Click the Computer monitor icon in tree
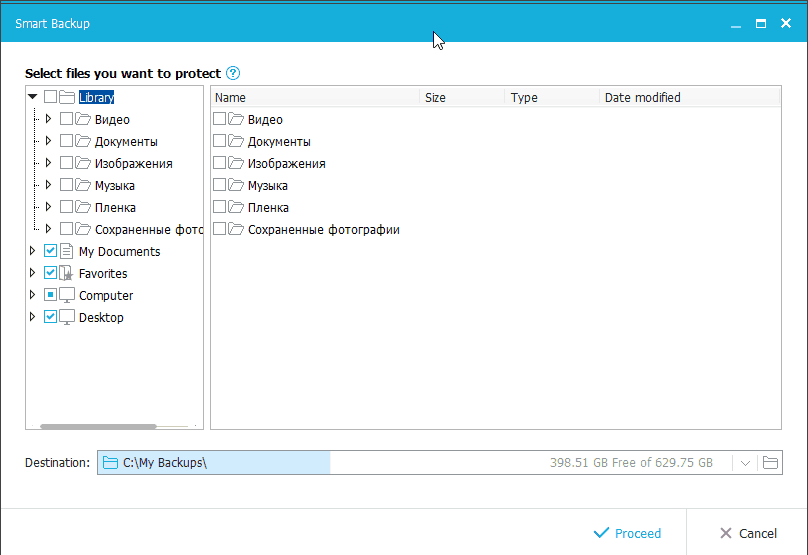 tap(67, 295)
